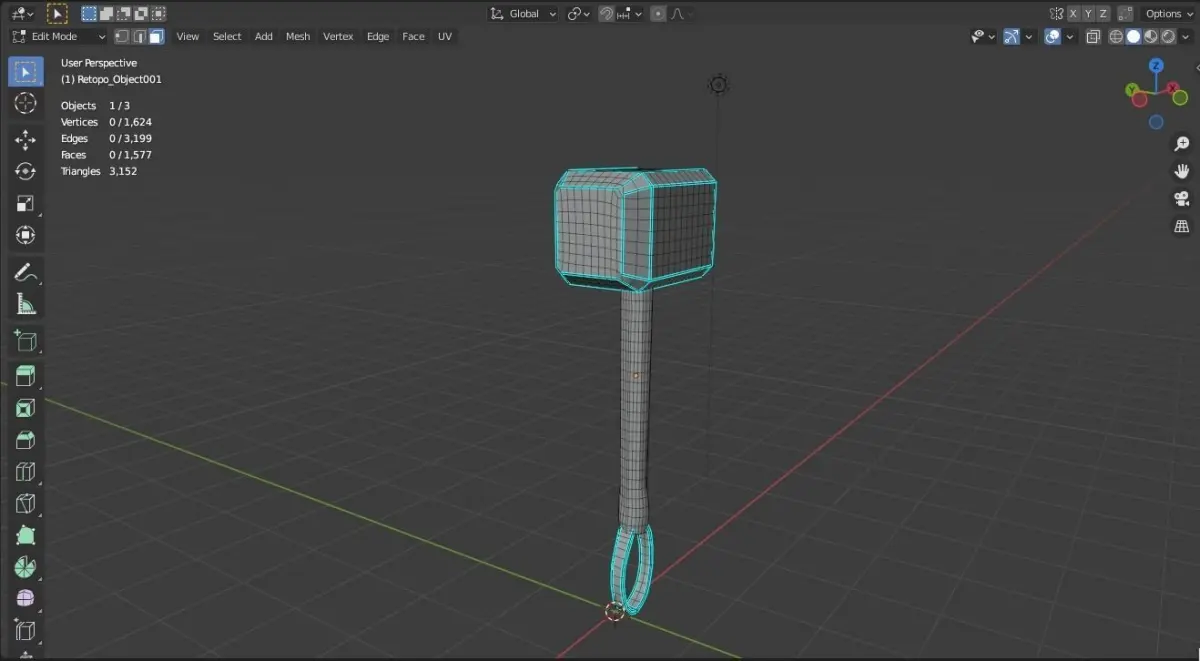Toggle proportional editing
The height and width of the screenshot is (661, 1200).
(657, 14)
